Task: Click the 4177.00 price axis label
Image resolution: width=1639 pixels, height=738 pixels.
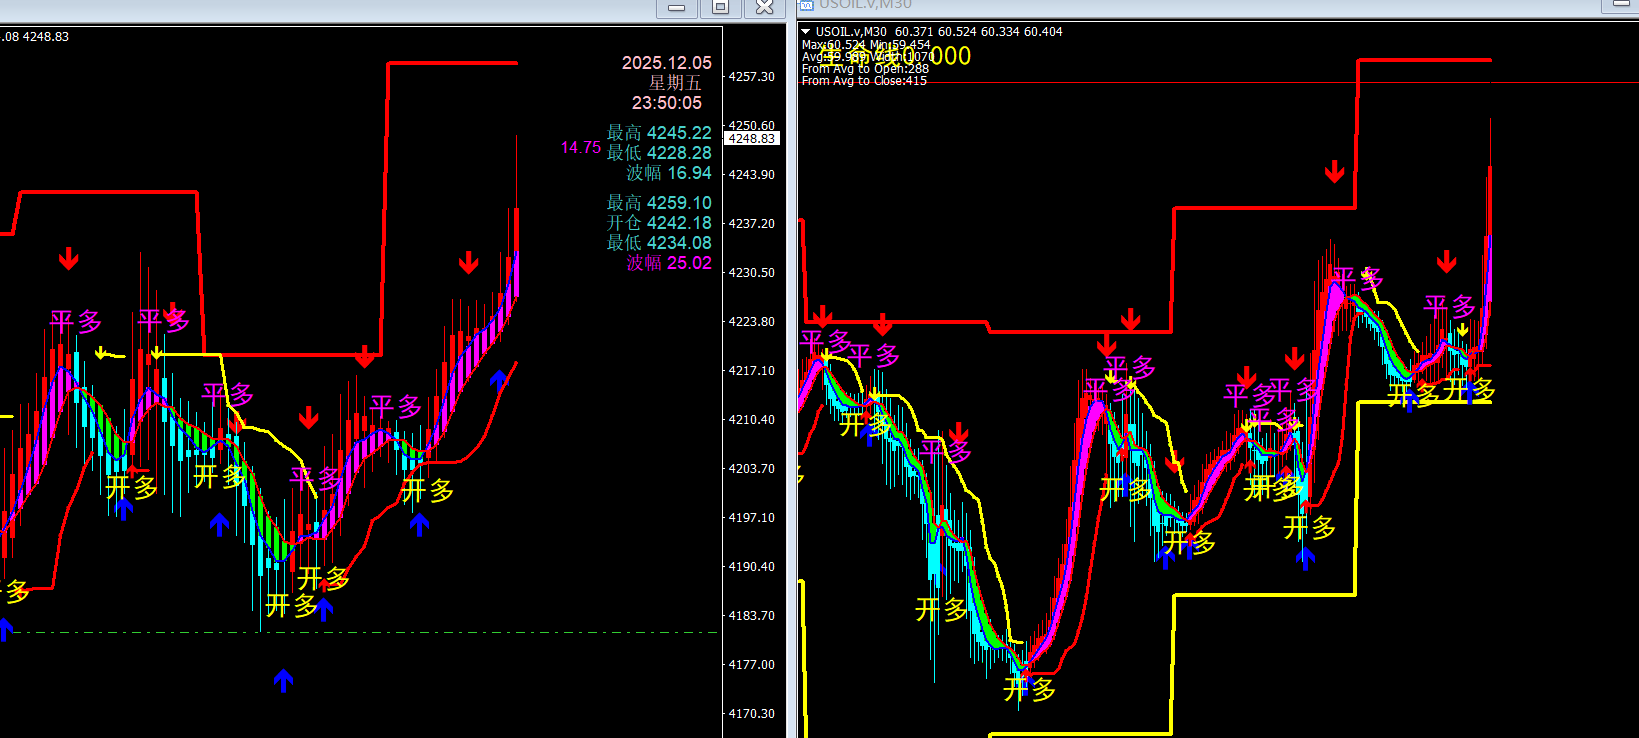Action: (x=751, y=665)
